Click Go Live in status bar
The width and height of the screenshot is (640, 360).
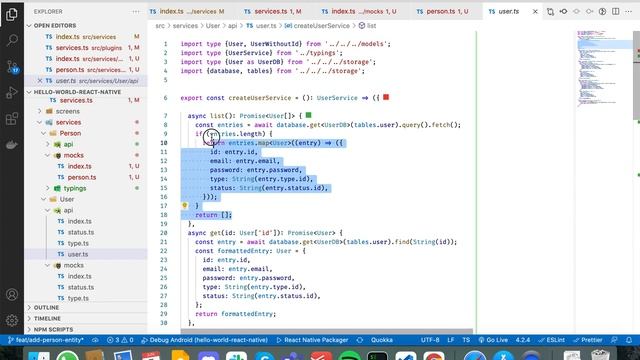(x=493, y=340)
